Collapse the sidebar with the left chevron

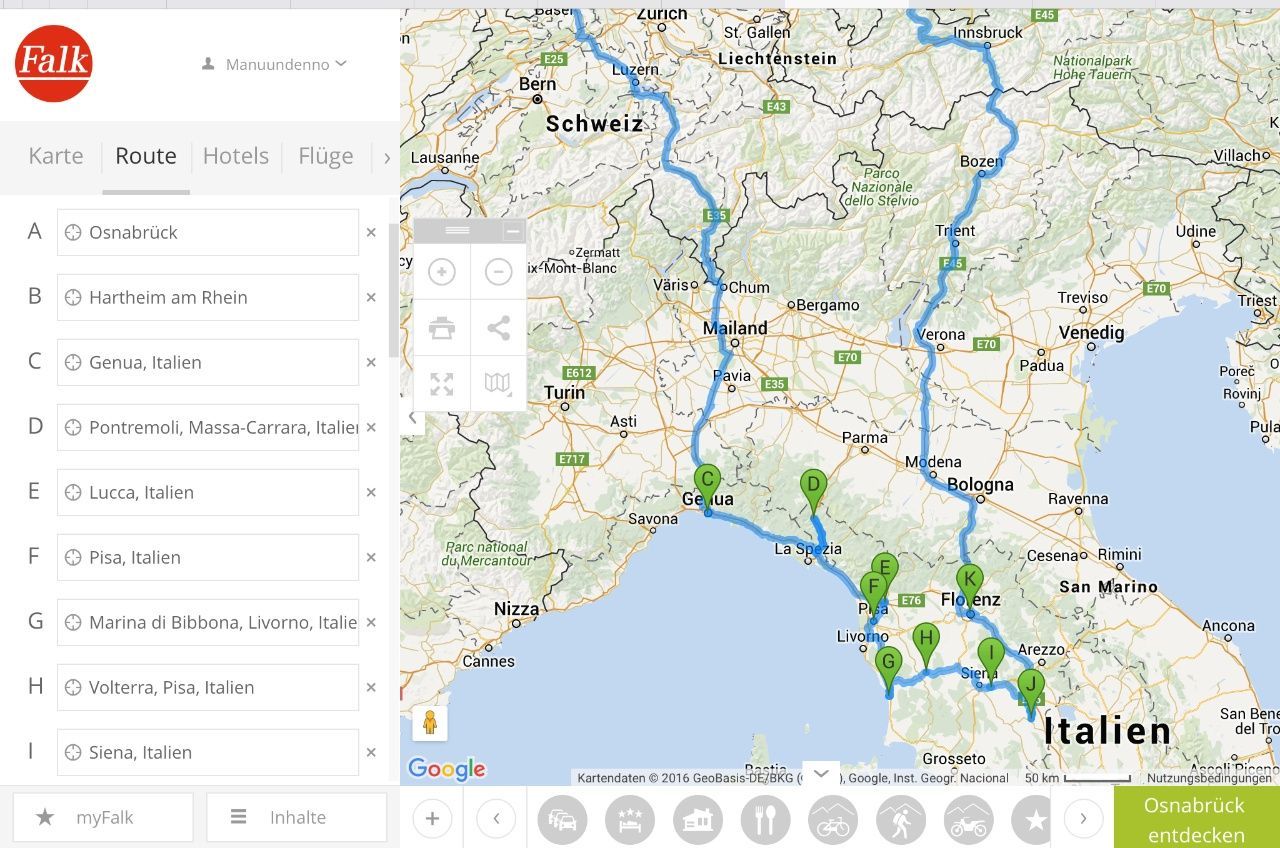[413, 418]
